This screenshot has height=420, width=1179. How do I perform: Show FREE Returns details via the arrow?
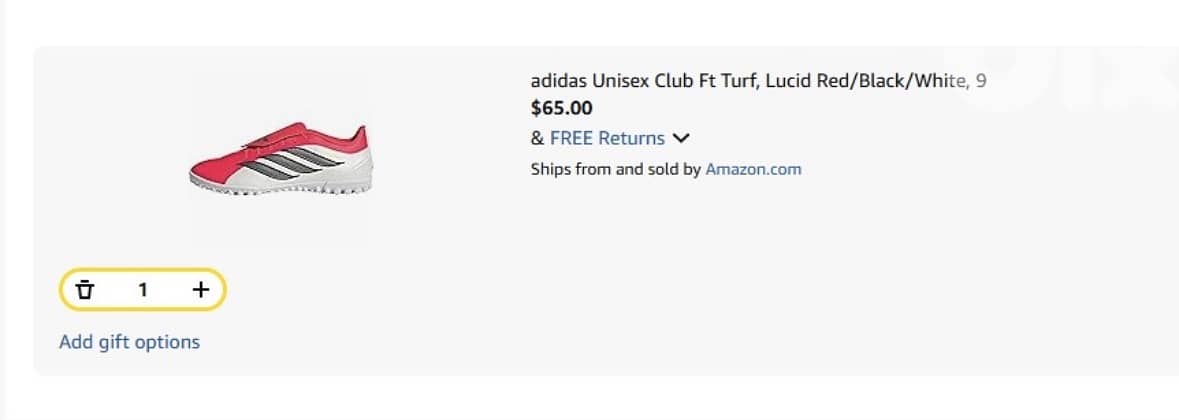683,138
